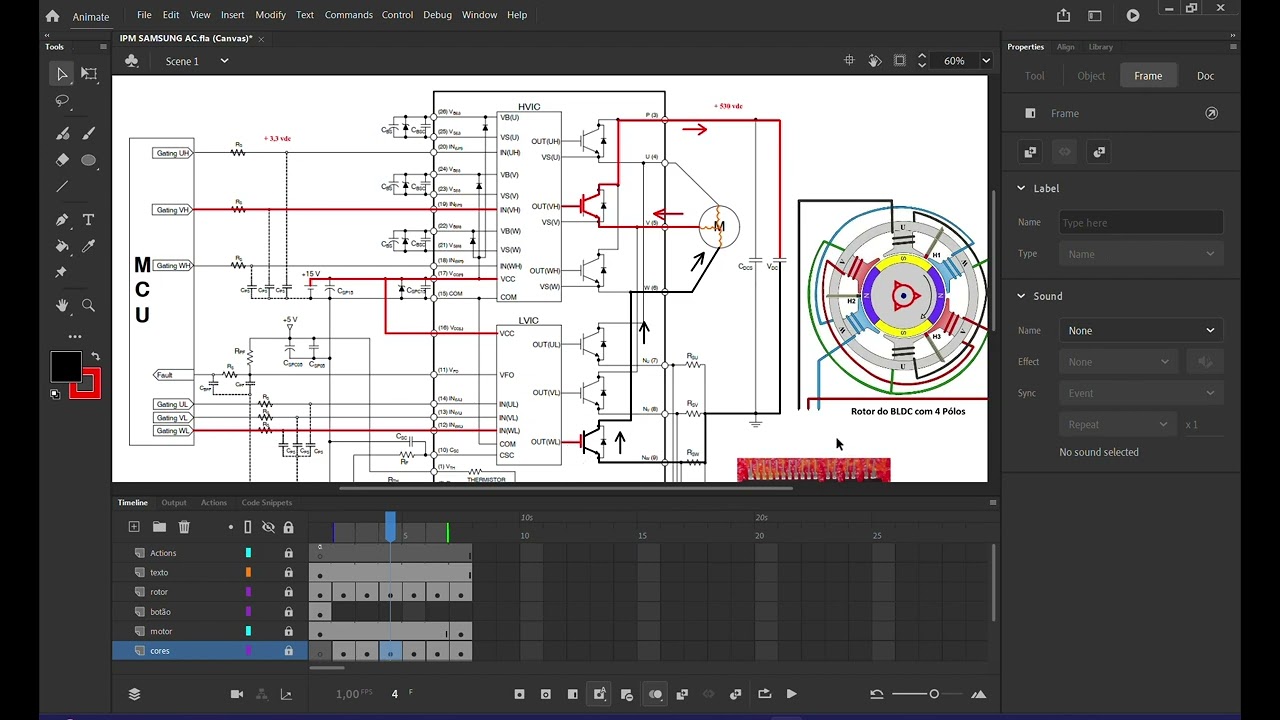Switch to the Doc properties button
1280x720 pixels.
[x=1205, y=76]
